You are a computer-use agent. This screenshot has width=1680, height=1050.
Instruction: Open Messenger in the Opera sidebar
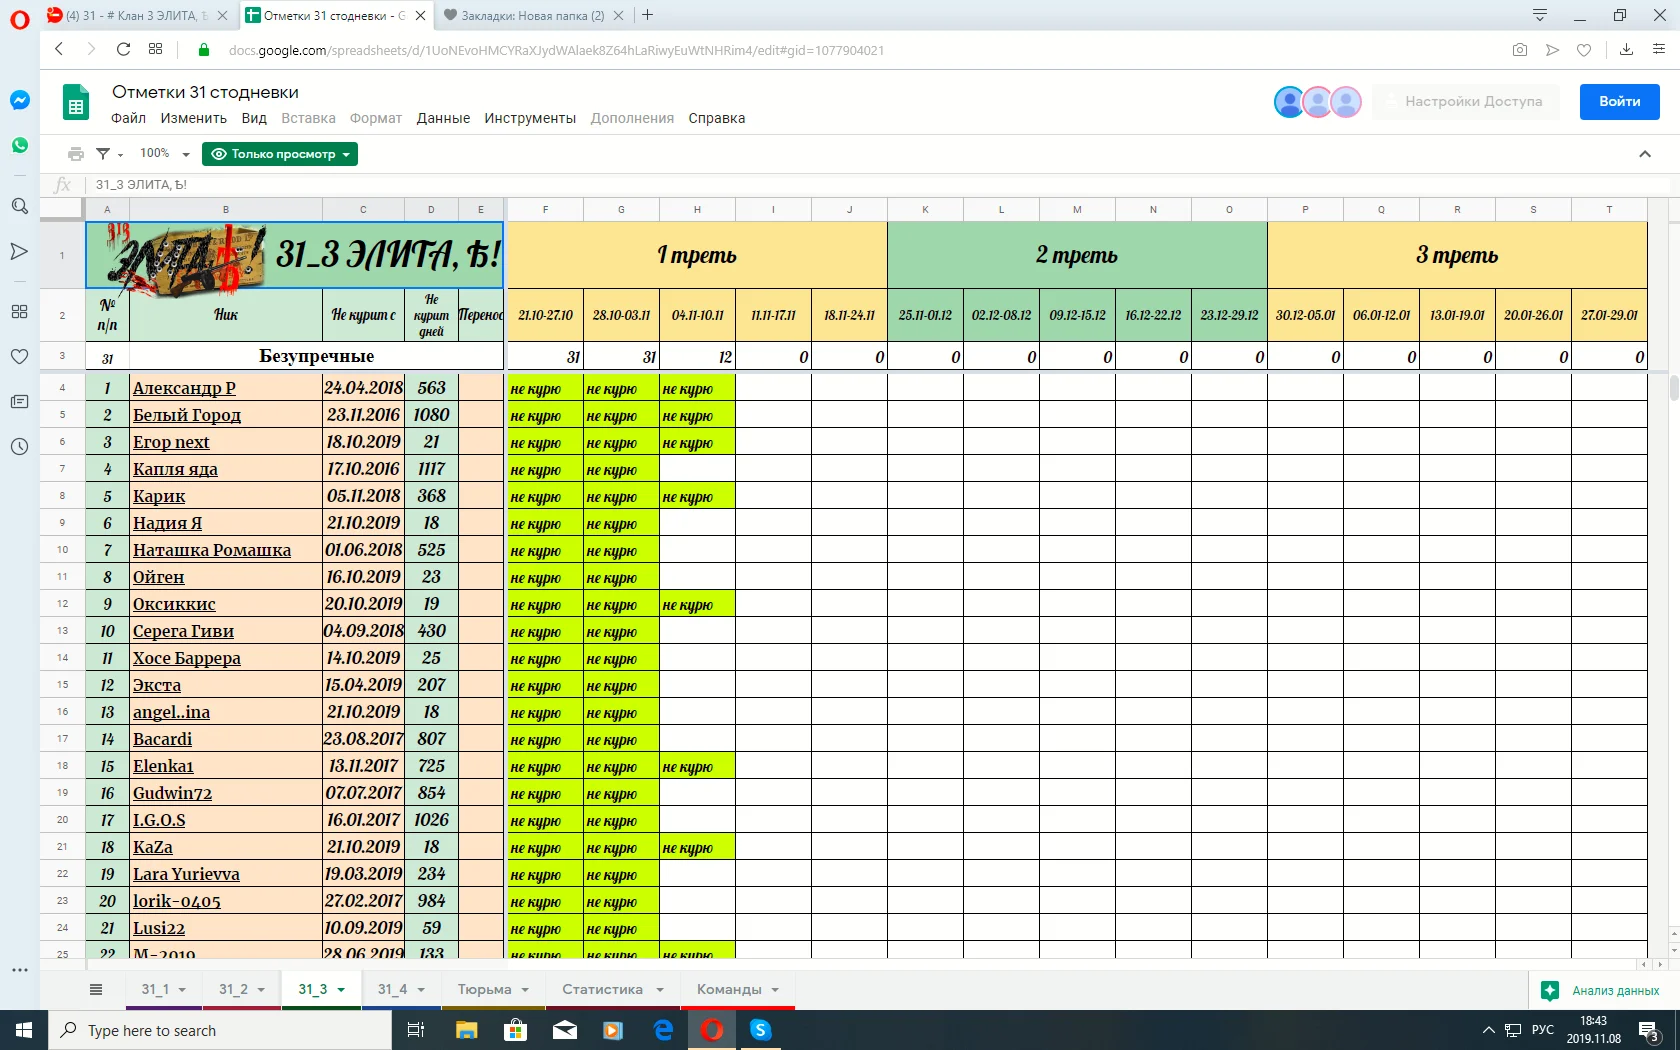[x=19, y=100]
